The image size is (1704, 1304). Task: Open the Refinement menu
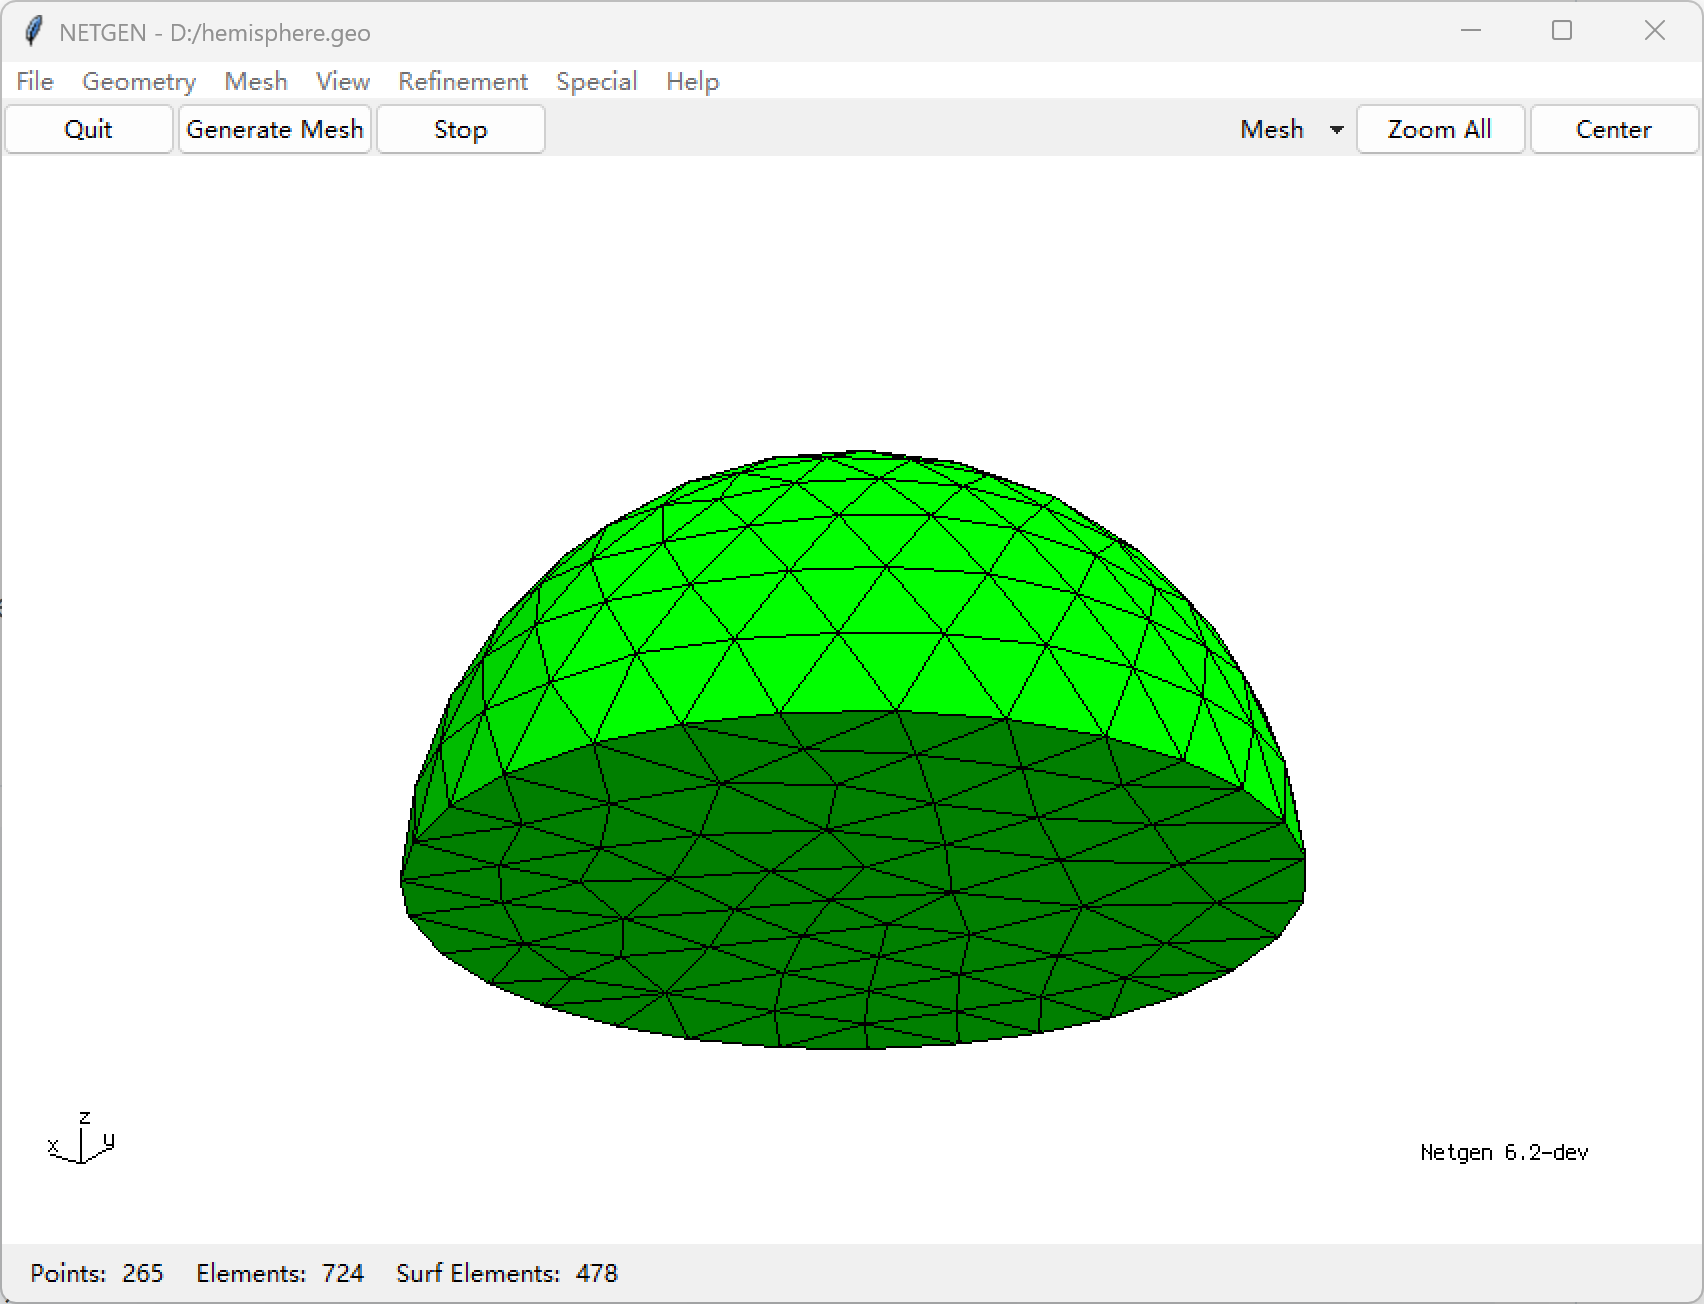click(462, 81)
